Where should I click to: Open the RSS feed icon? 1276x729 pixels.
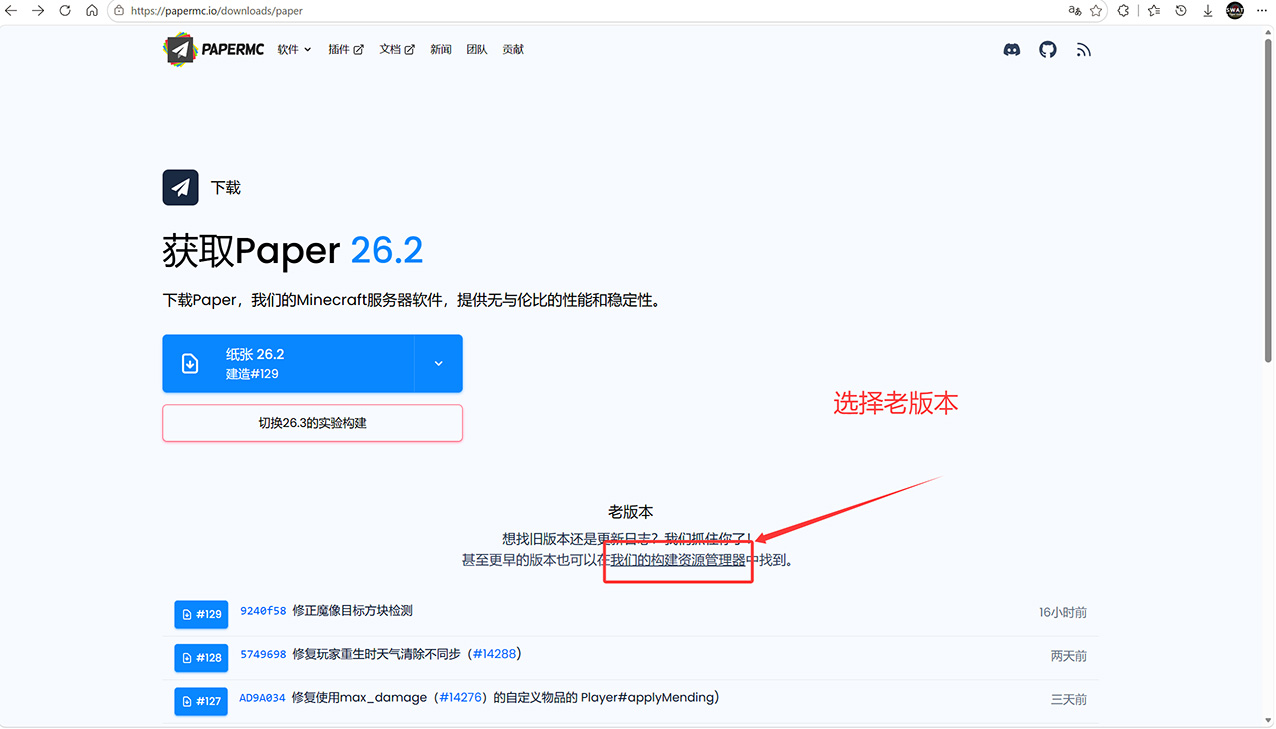pos(1084,49)
